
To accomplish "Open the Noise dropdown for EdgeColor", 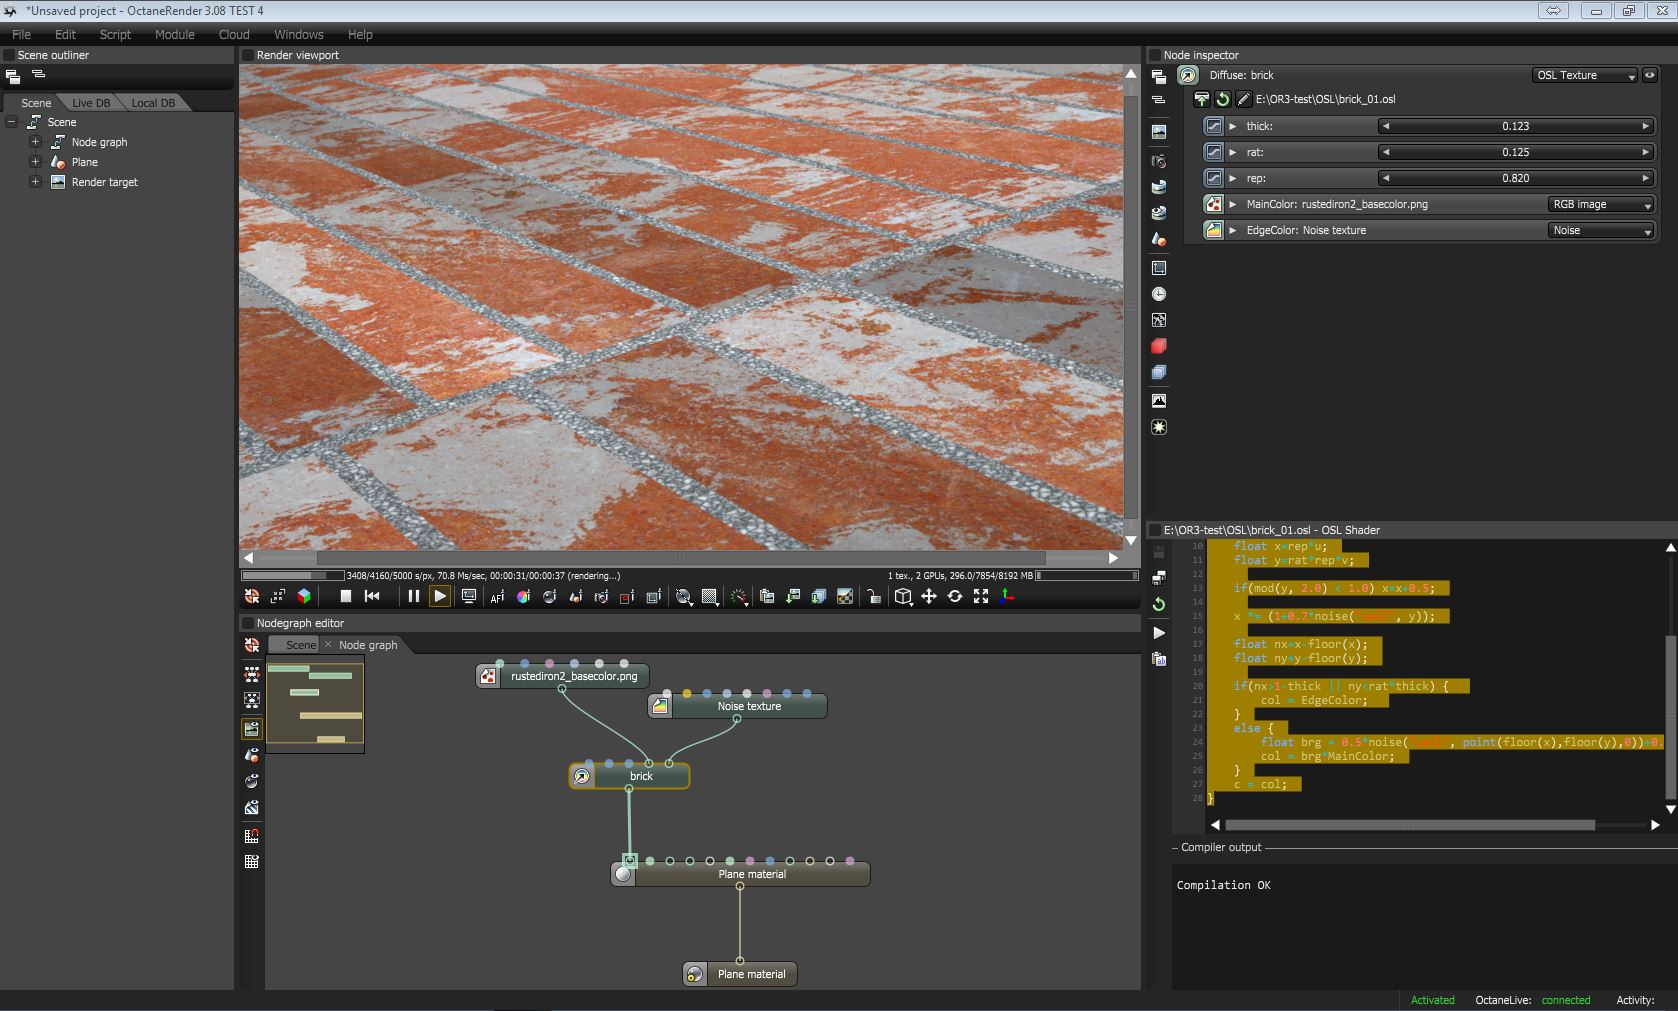I will pyautogui.click(x=1600, y=230).
